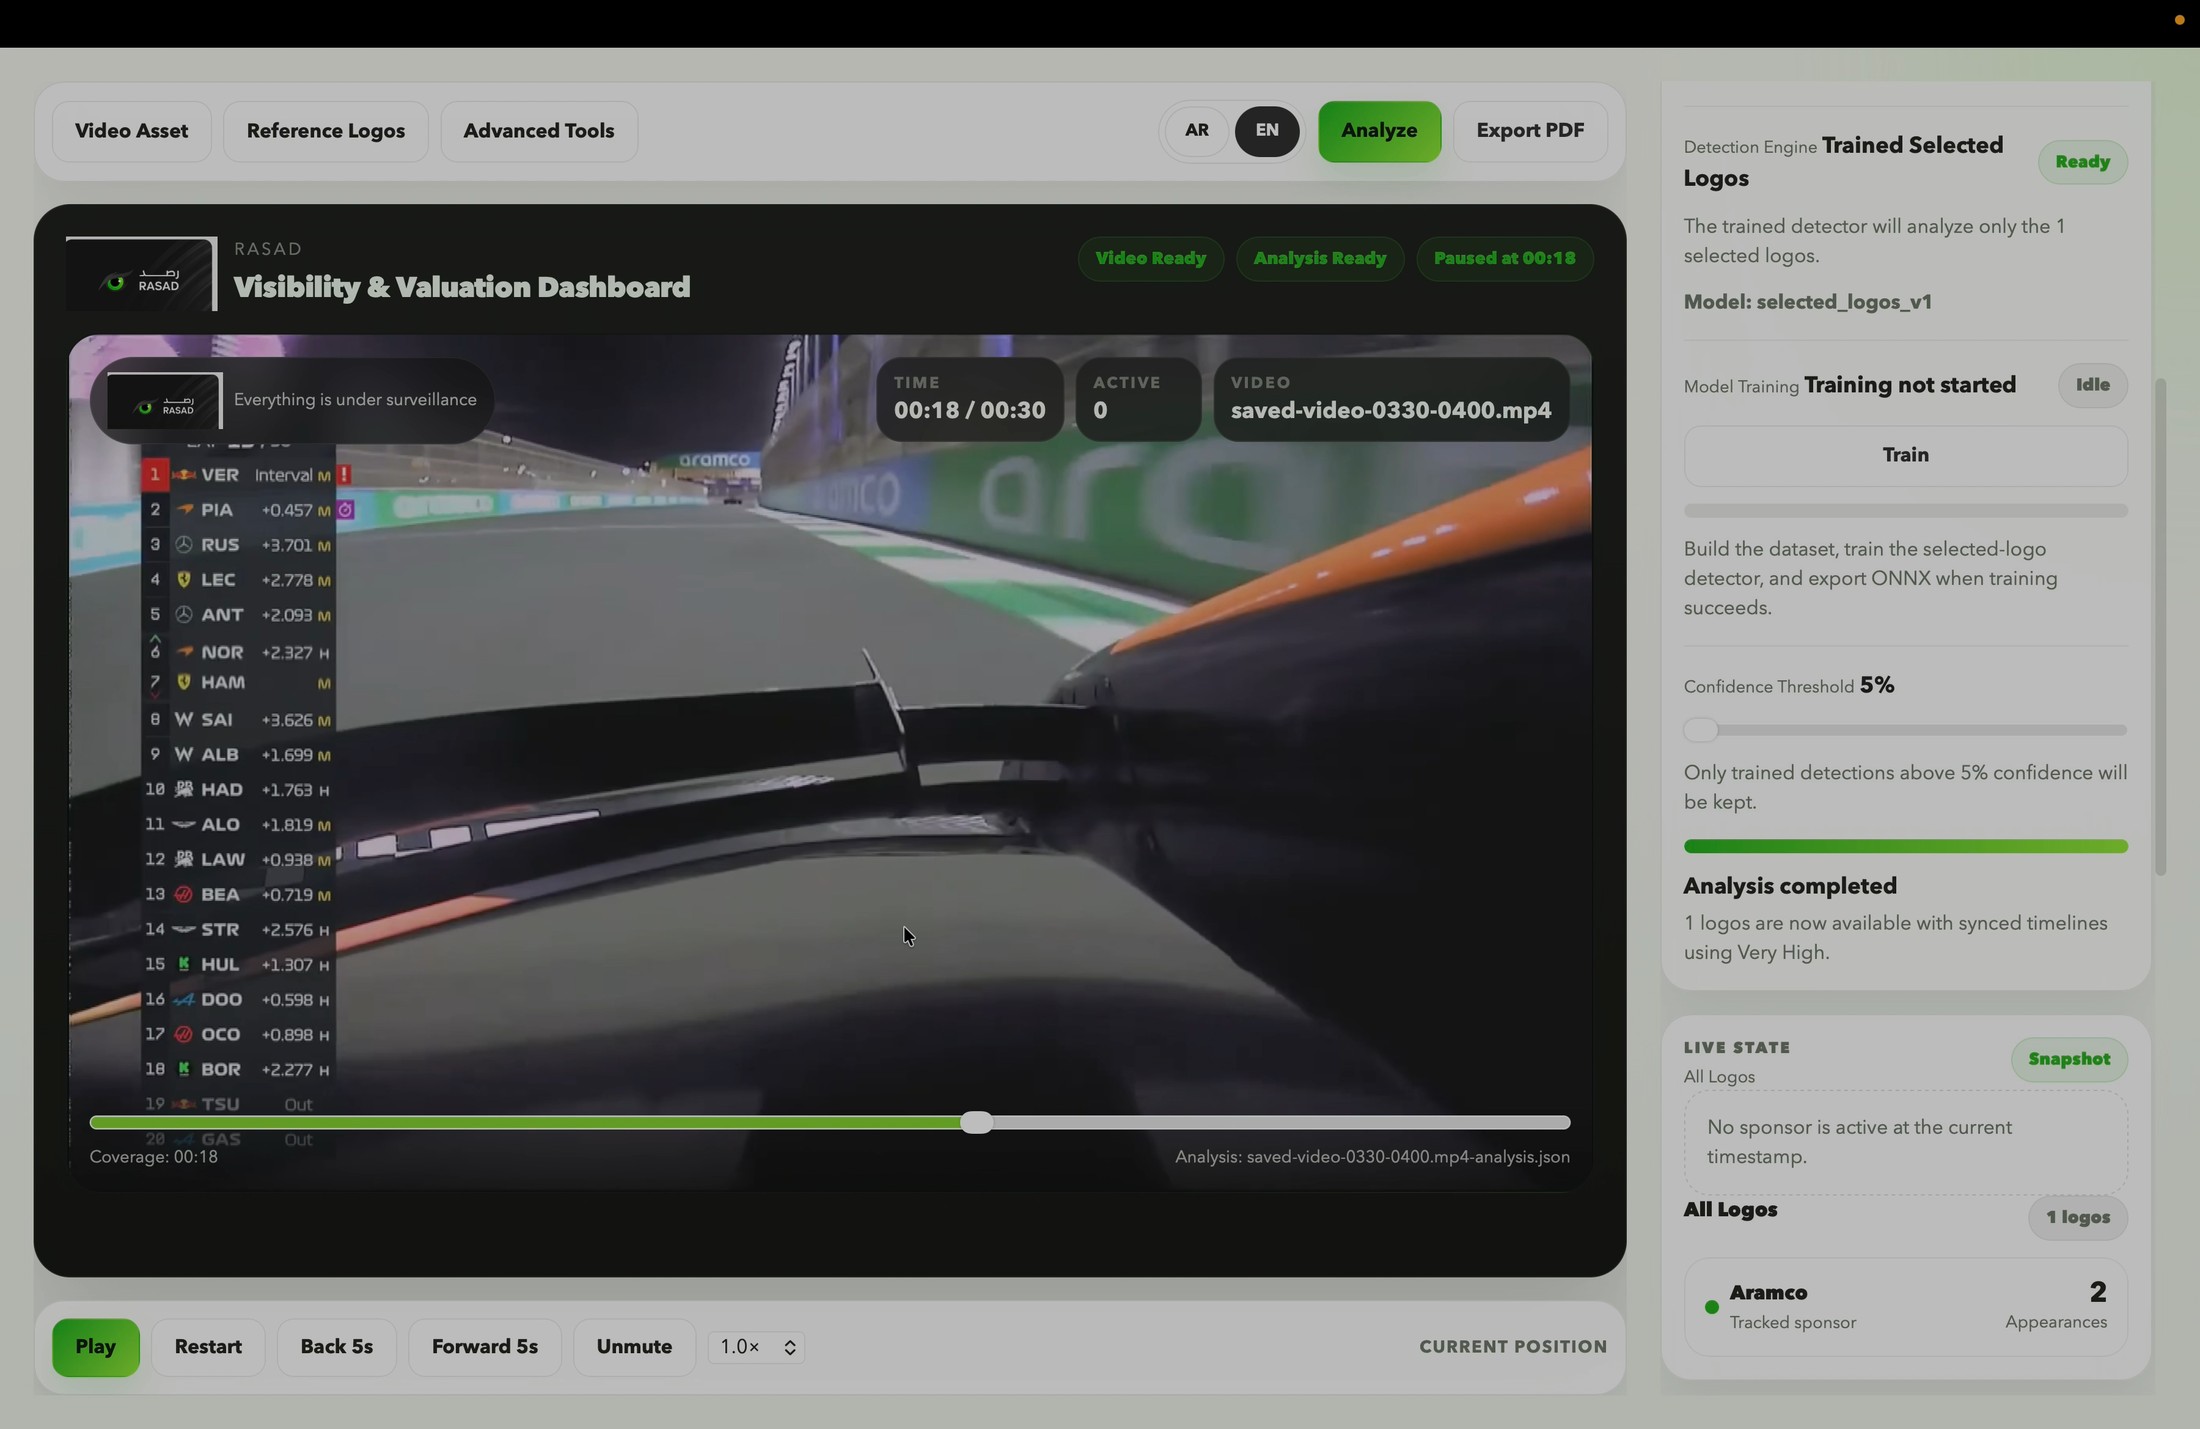Viewport: 2200px width, 1429px height.
Task: Open the Advanced Tools tab
Action: [538, 131]
